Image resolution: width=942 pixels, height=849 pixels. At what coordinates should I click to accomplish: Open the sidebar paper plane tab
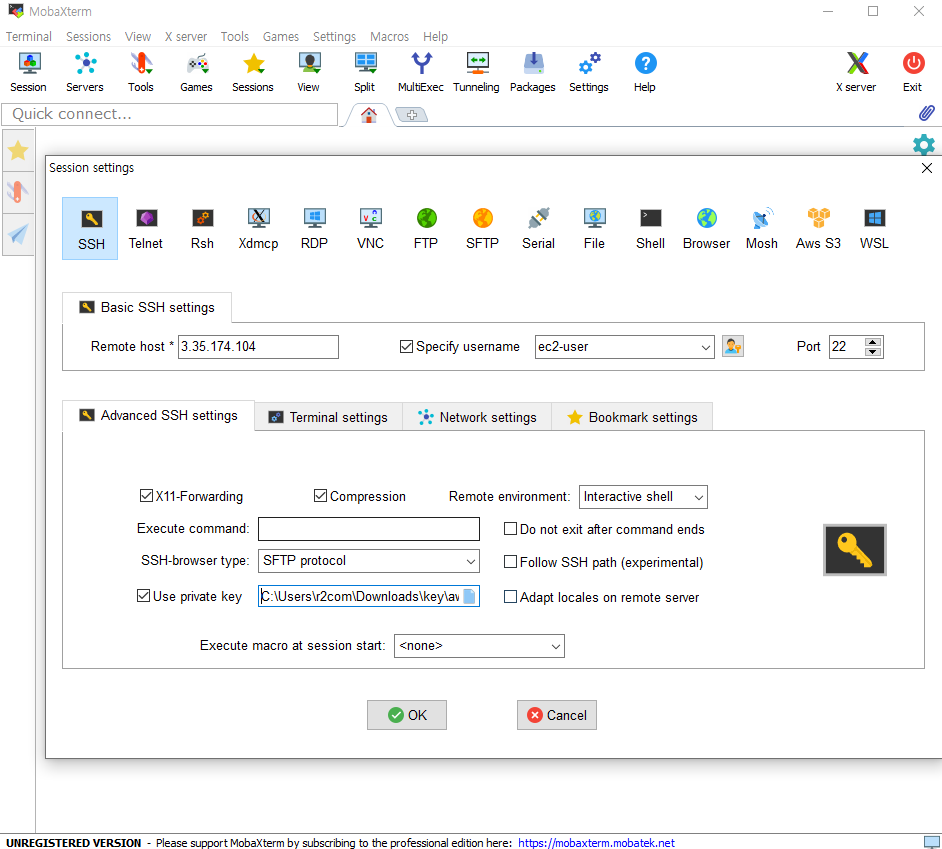(x=18, y=234)
